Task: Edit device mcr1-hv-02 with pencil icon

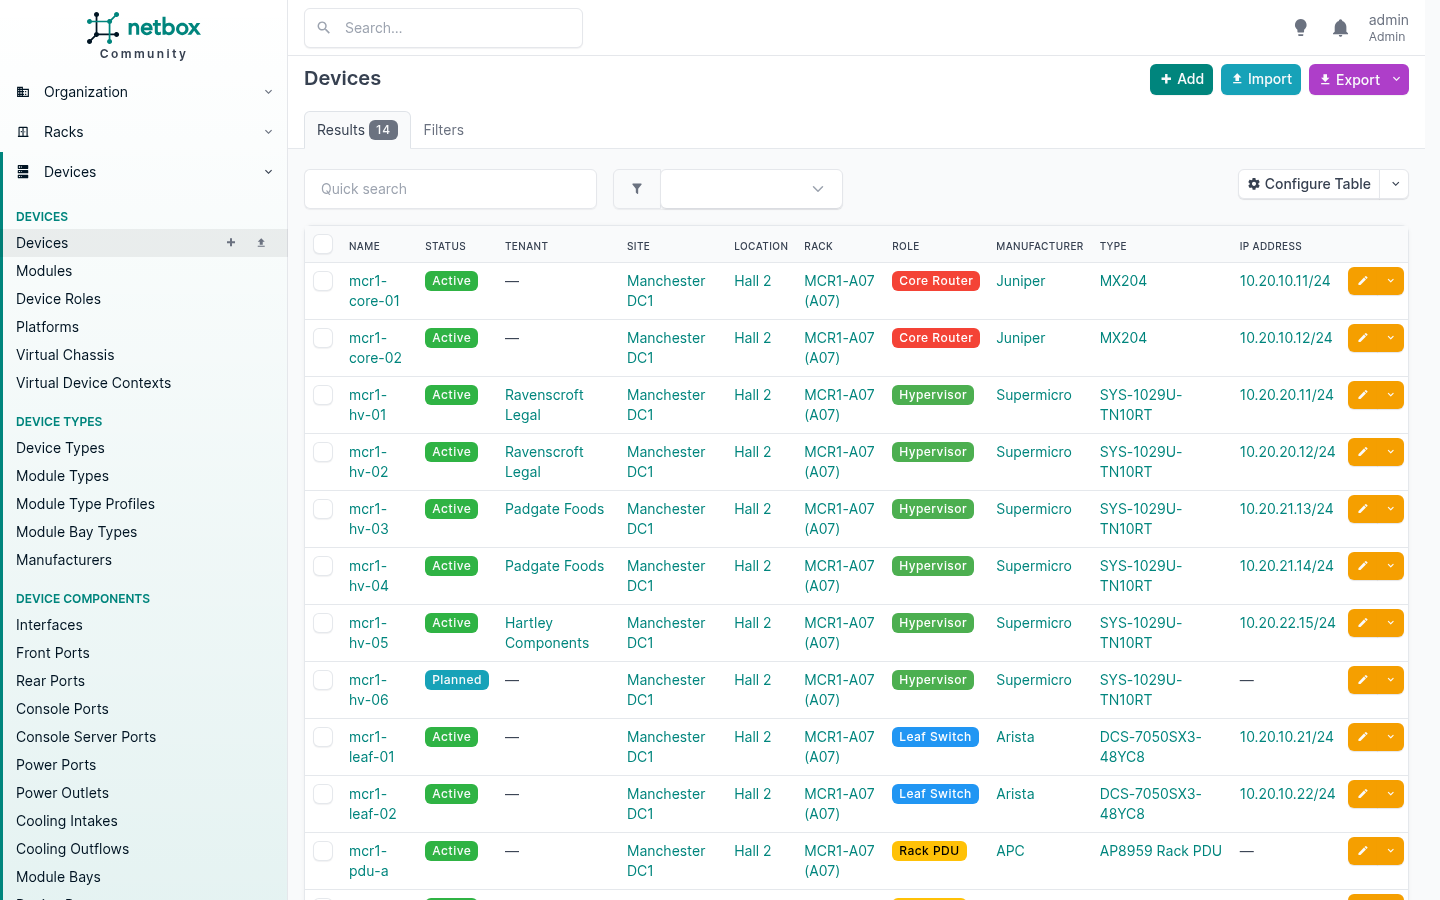Action: pos(1363,452)
